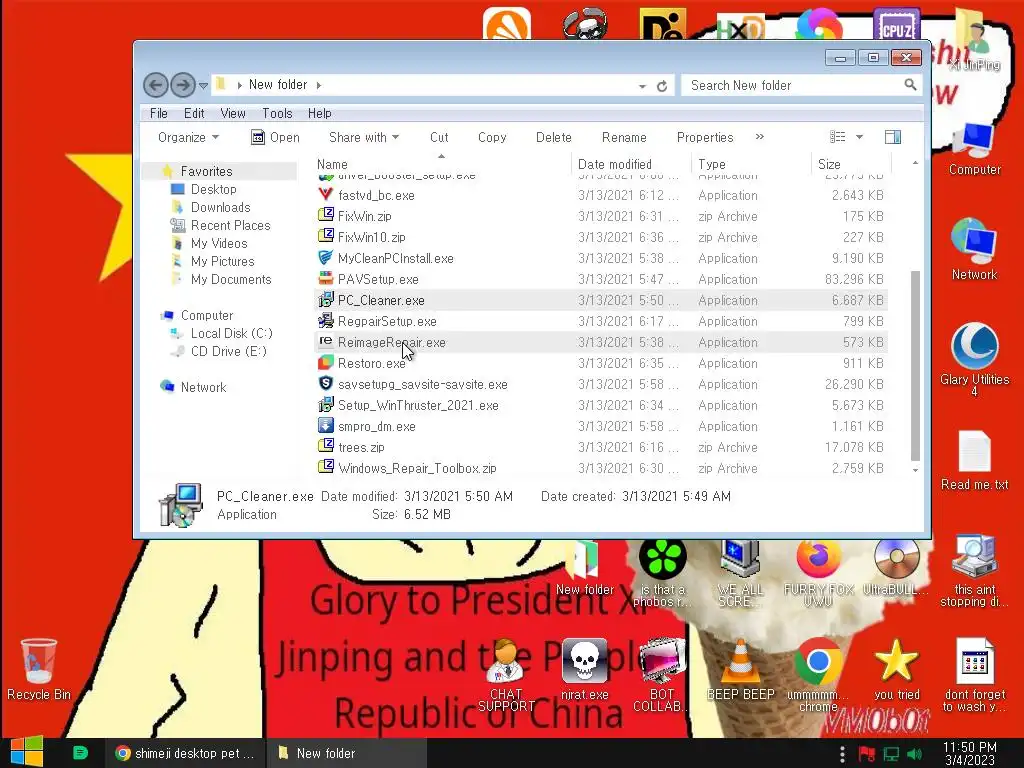Open the recent locations arrow beside navigation buttons
The image size is (1024, 768).
pyautogui.click(x=203, y=86)
